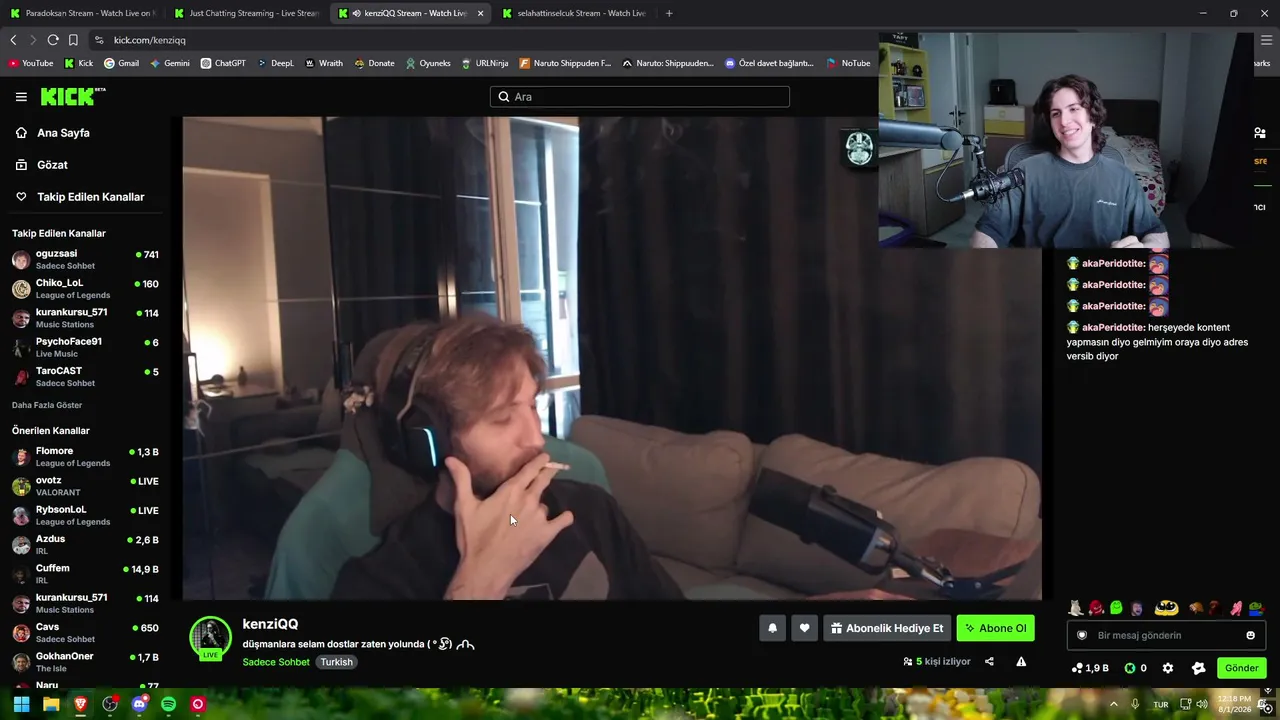The image size is (1280, 720).
Task: Switch to the selahattinselcuk Stream tab
Action: pyautogui.click(x=574, y=13)
